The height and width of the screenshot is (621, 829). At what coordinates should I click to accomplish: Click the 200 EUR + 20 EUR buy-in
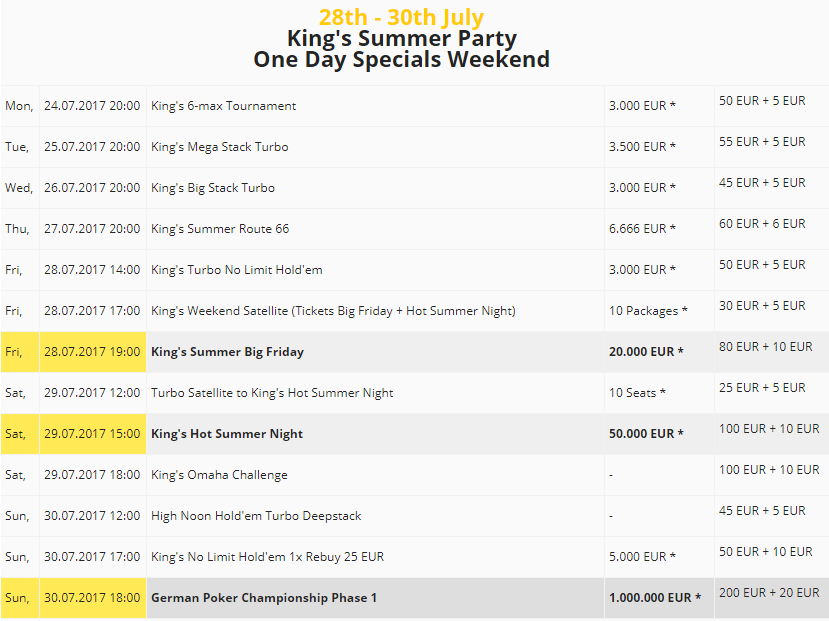(x=769, y=593)
